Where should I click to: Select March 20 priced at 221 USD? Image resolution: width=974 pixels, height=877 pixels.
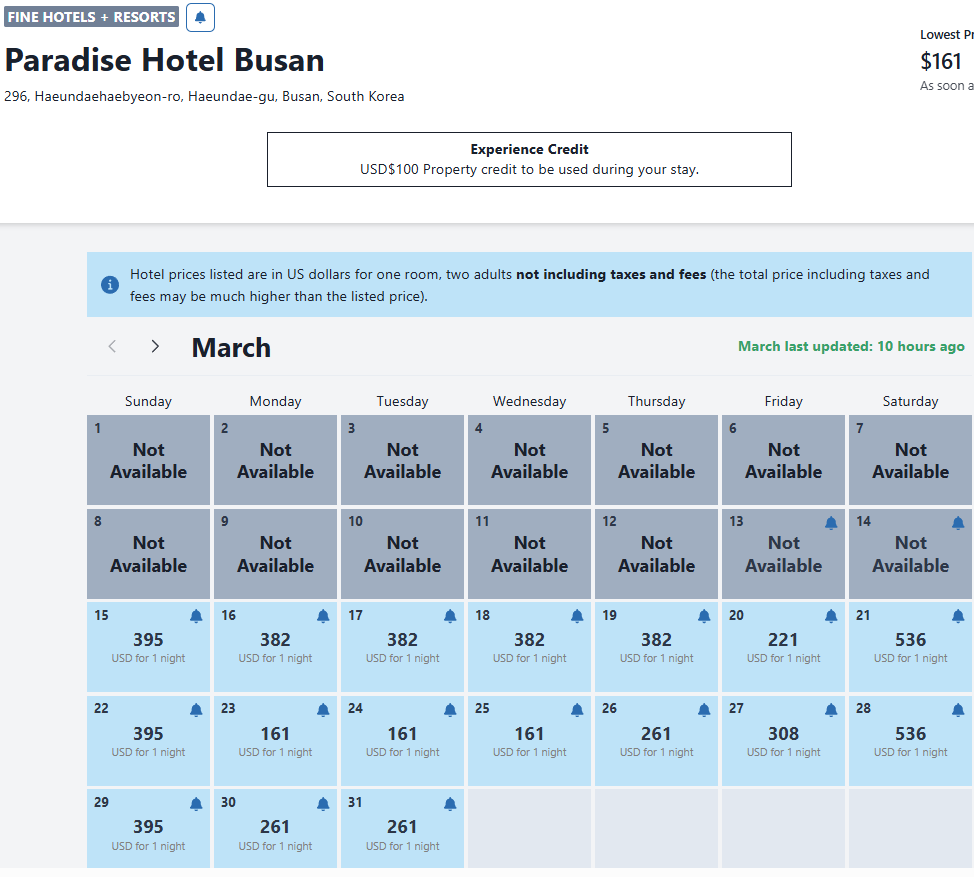(783, 647)
